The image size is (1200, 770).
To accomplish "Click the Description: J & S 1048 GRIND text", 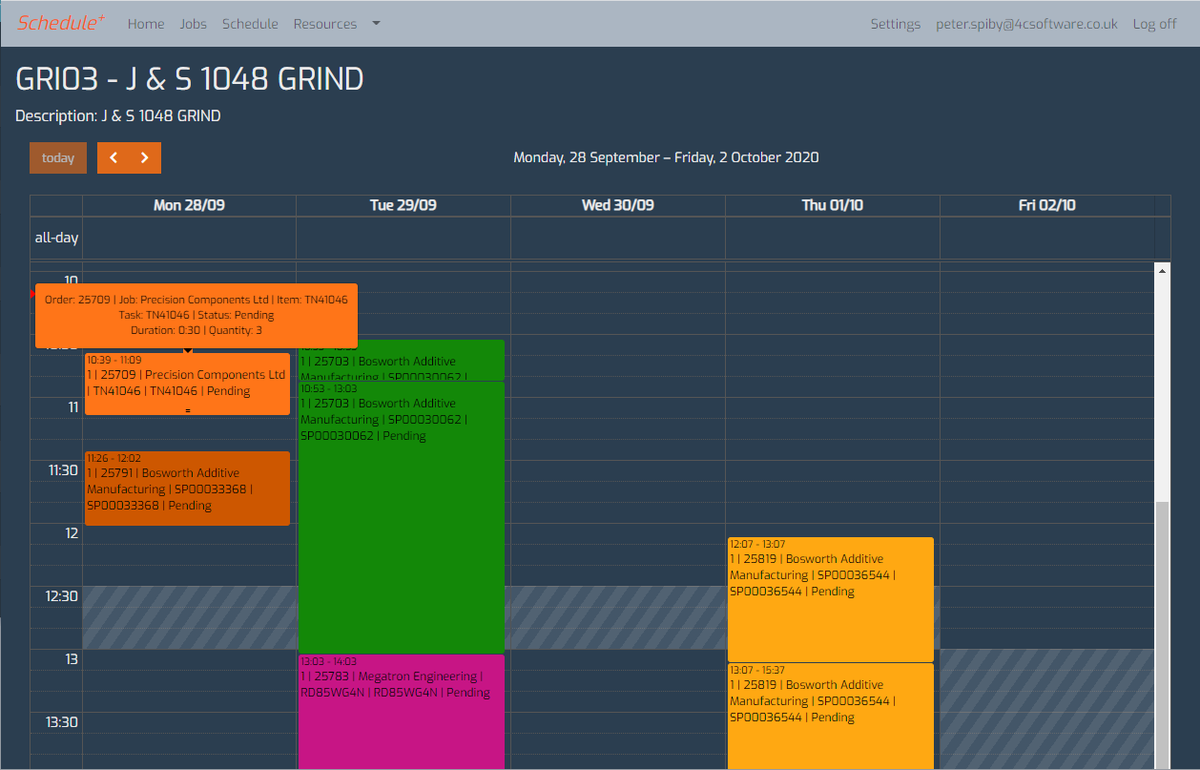I will (118, 116).
